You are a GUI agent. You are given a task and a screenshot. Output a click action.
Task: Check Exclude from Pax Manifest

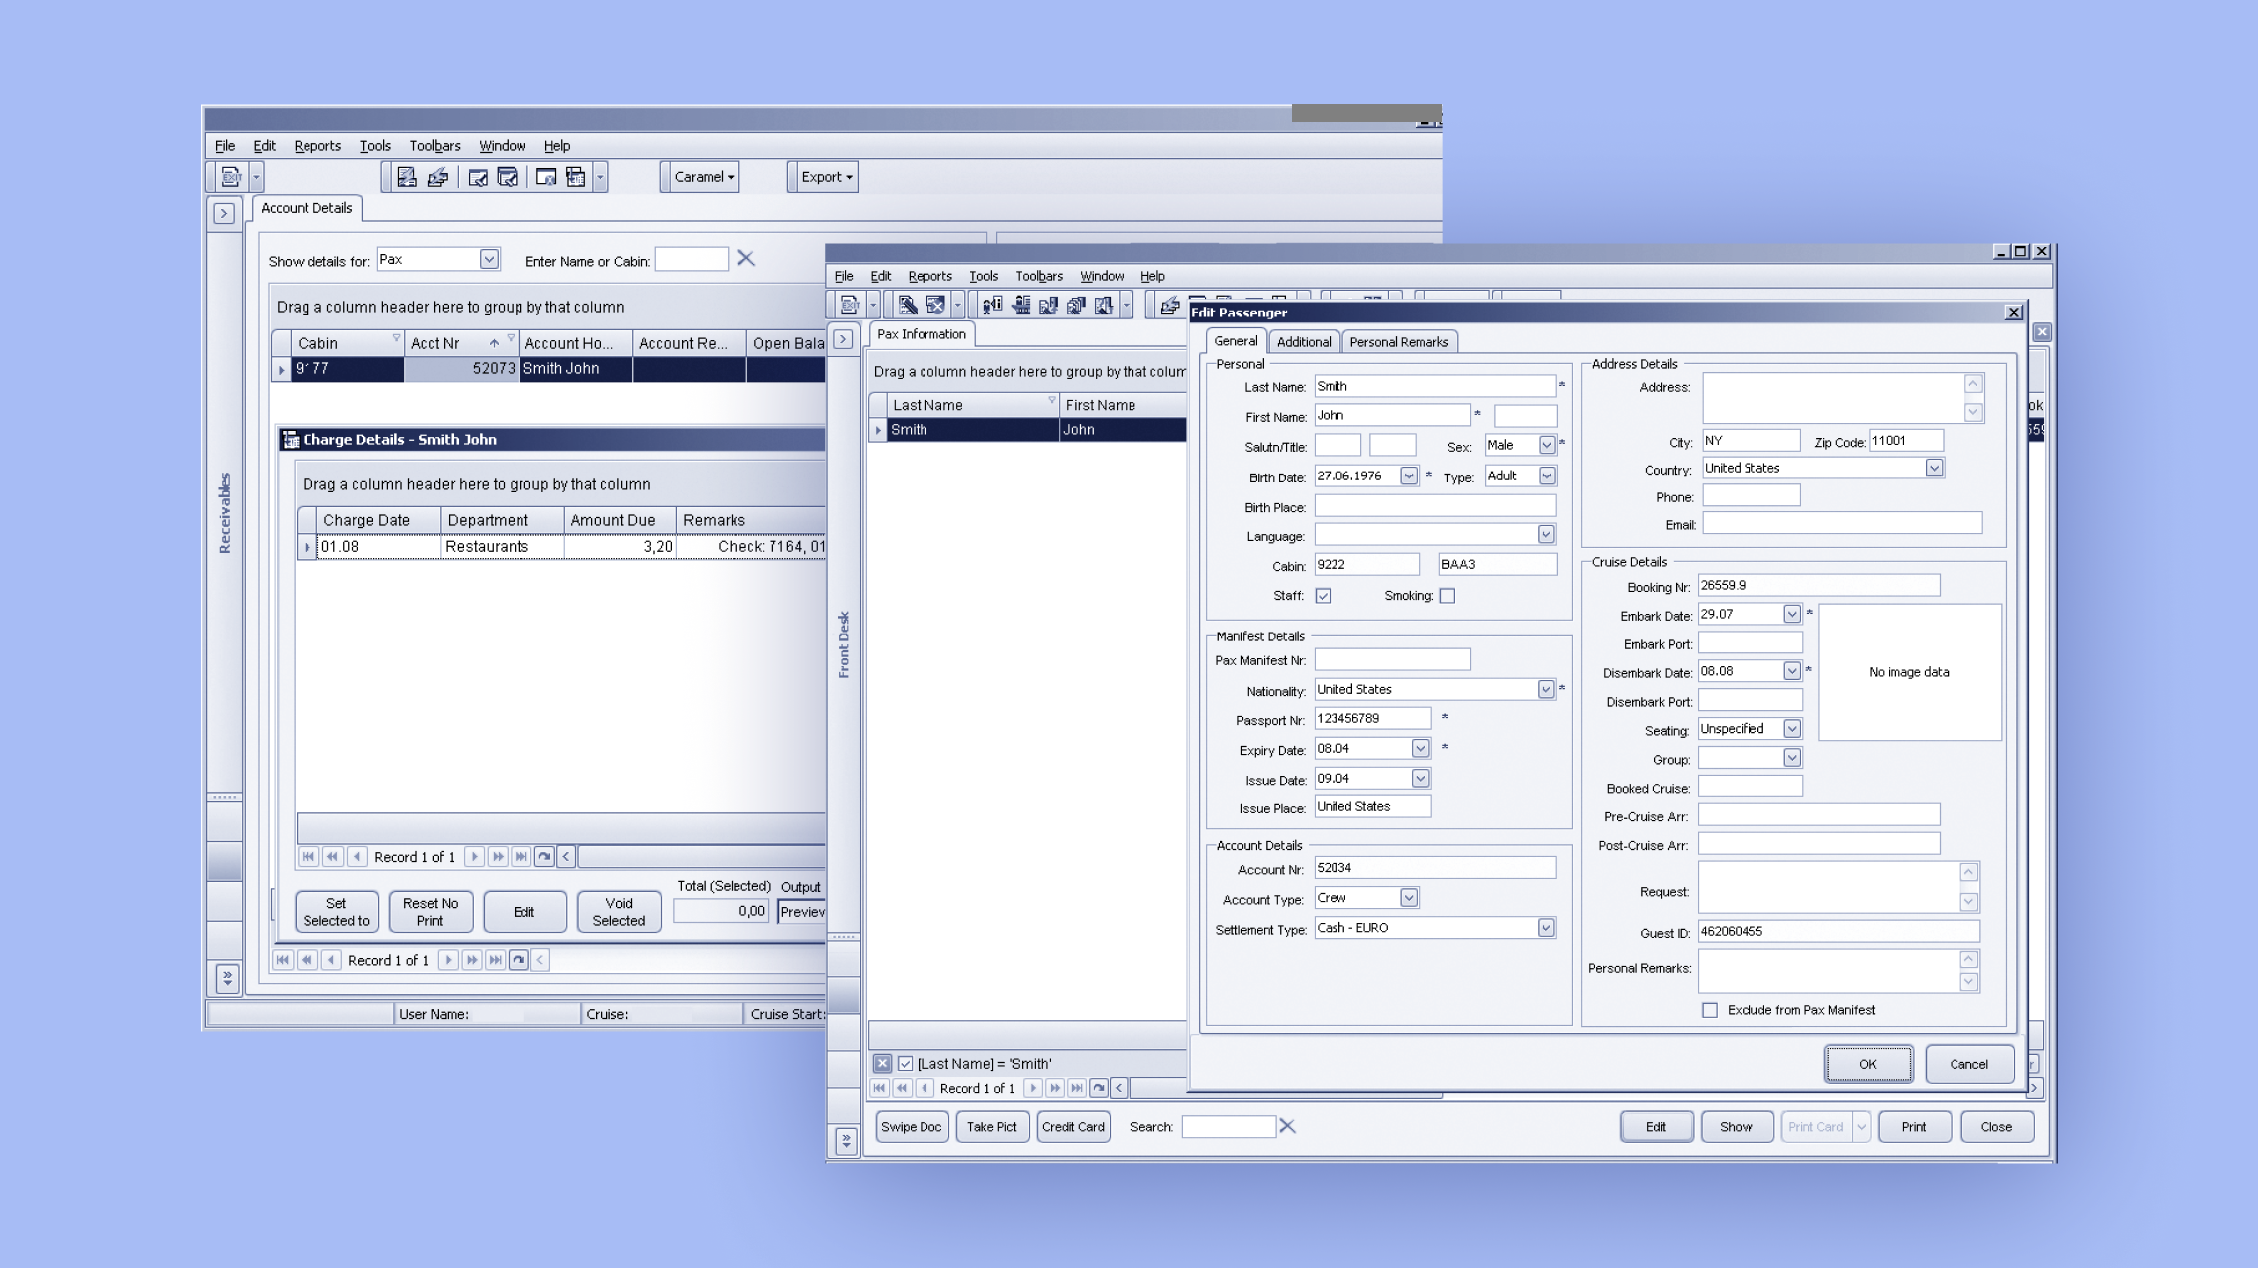1710,1010
